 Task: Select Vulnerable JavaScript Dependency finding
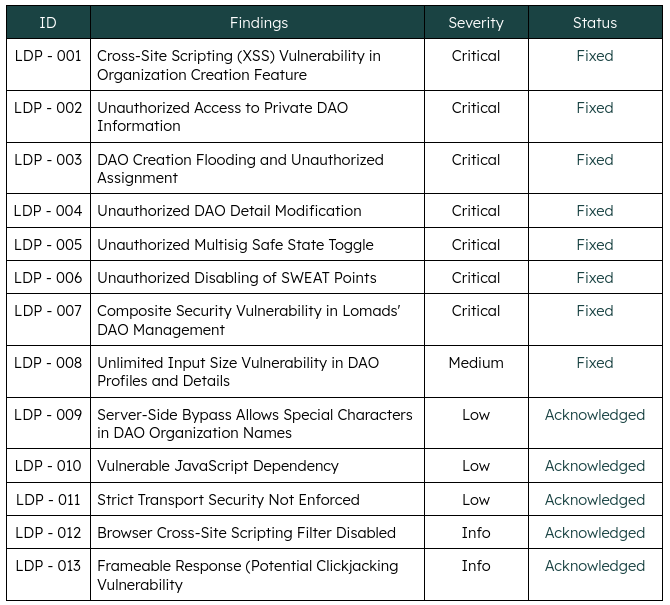(x=217, y=466)
